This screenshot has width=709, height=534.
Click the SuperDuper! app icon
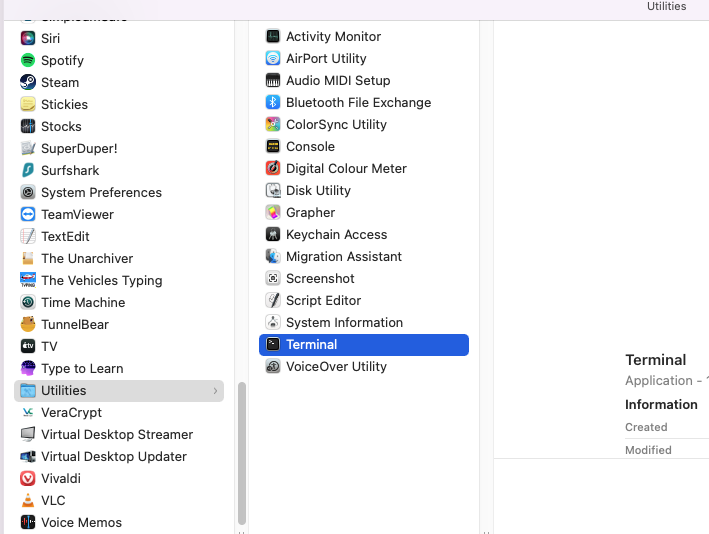point(28,148)
